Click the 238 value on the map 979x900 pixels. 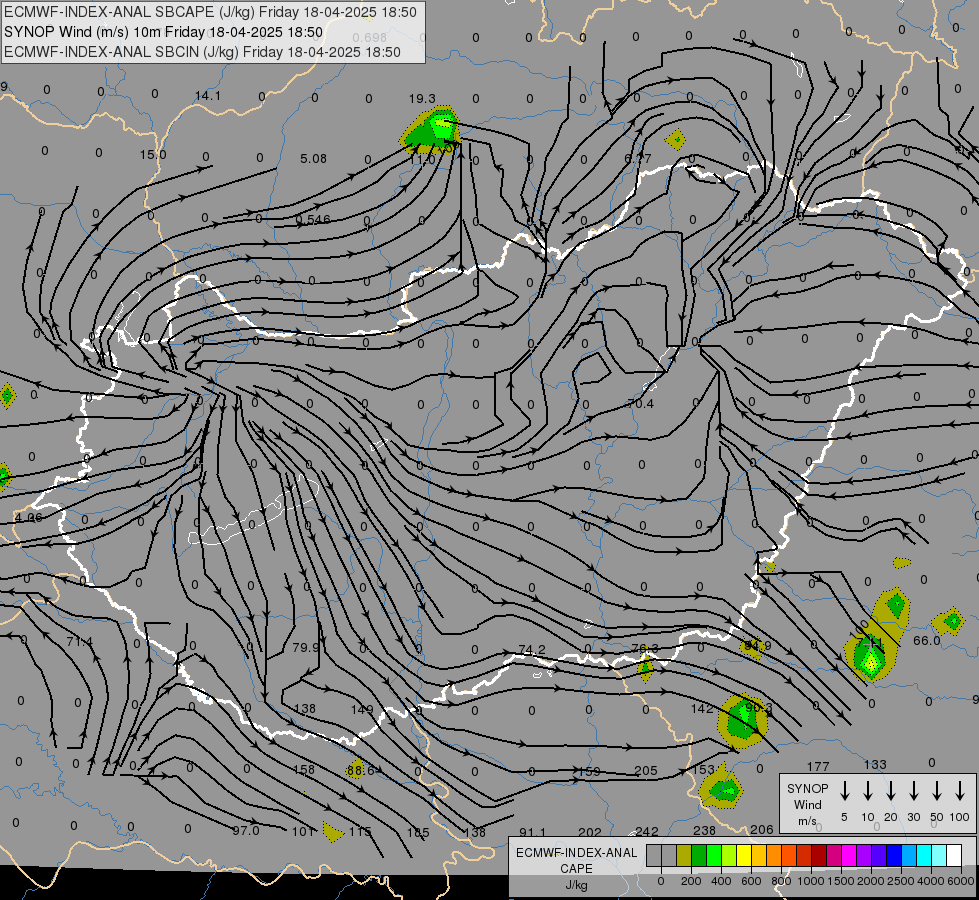point(704,831)
